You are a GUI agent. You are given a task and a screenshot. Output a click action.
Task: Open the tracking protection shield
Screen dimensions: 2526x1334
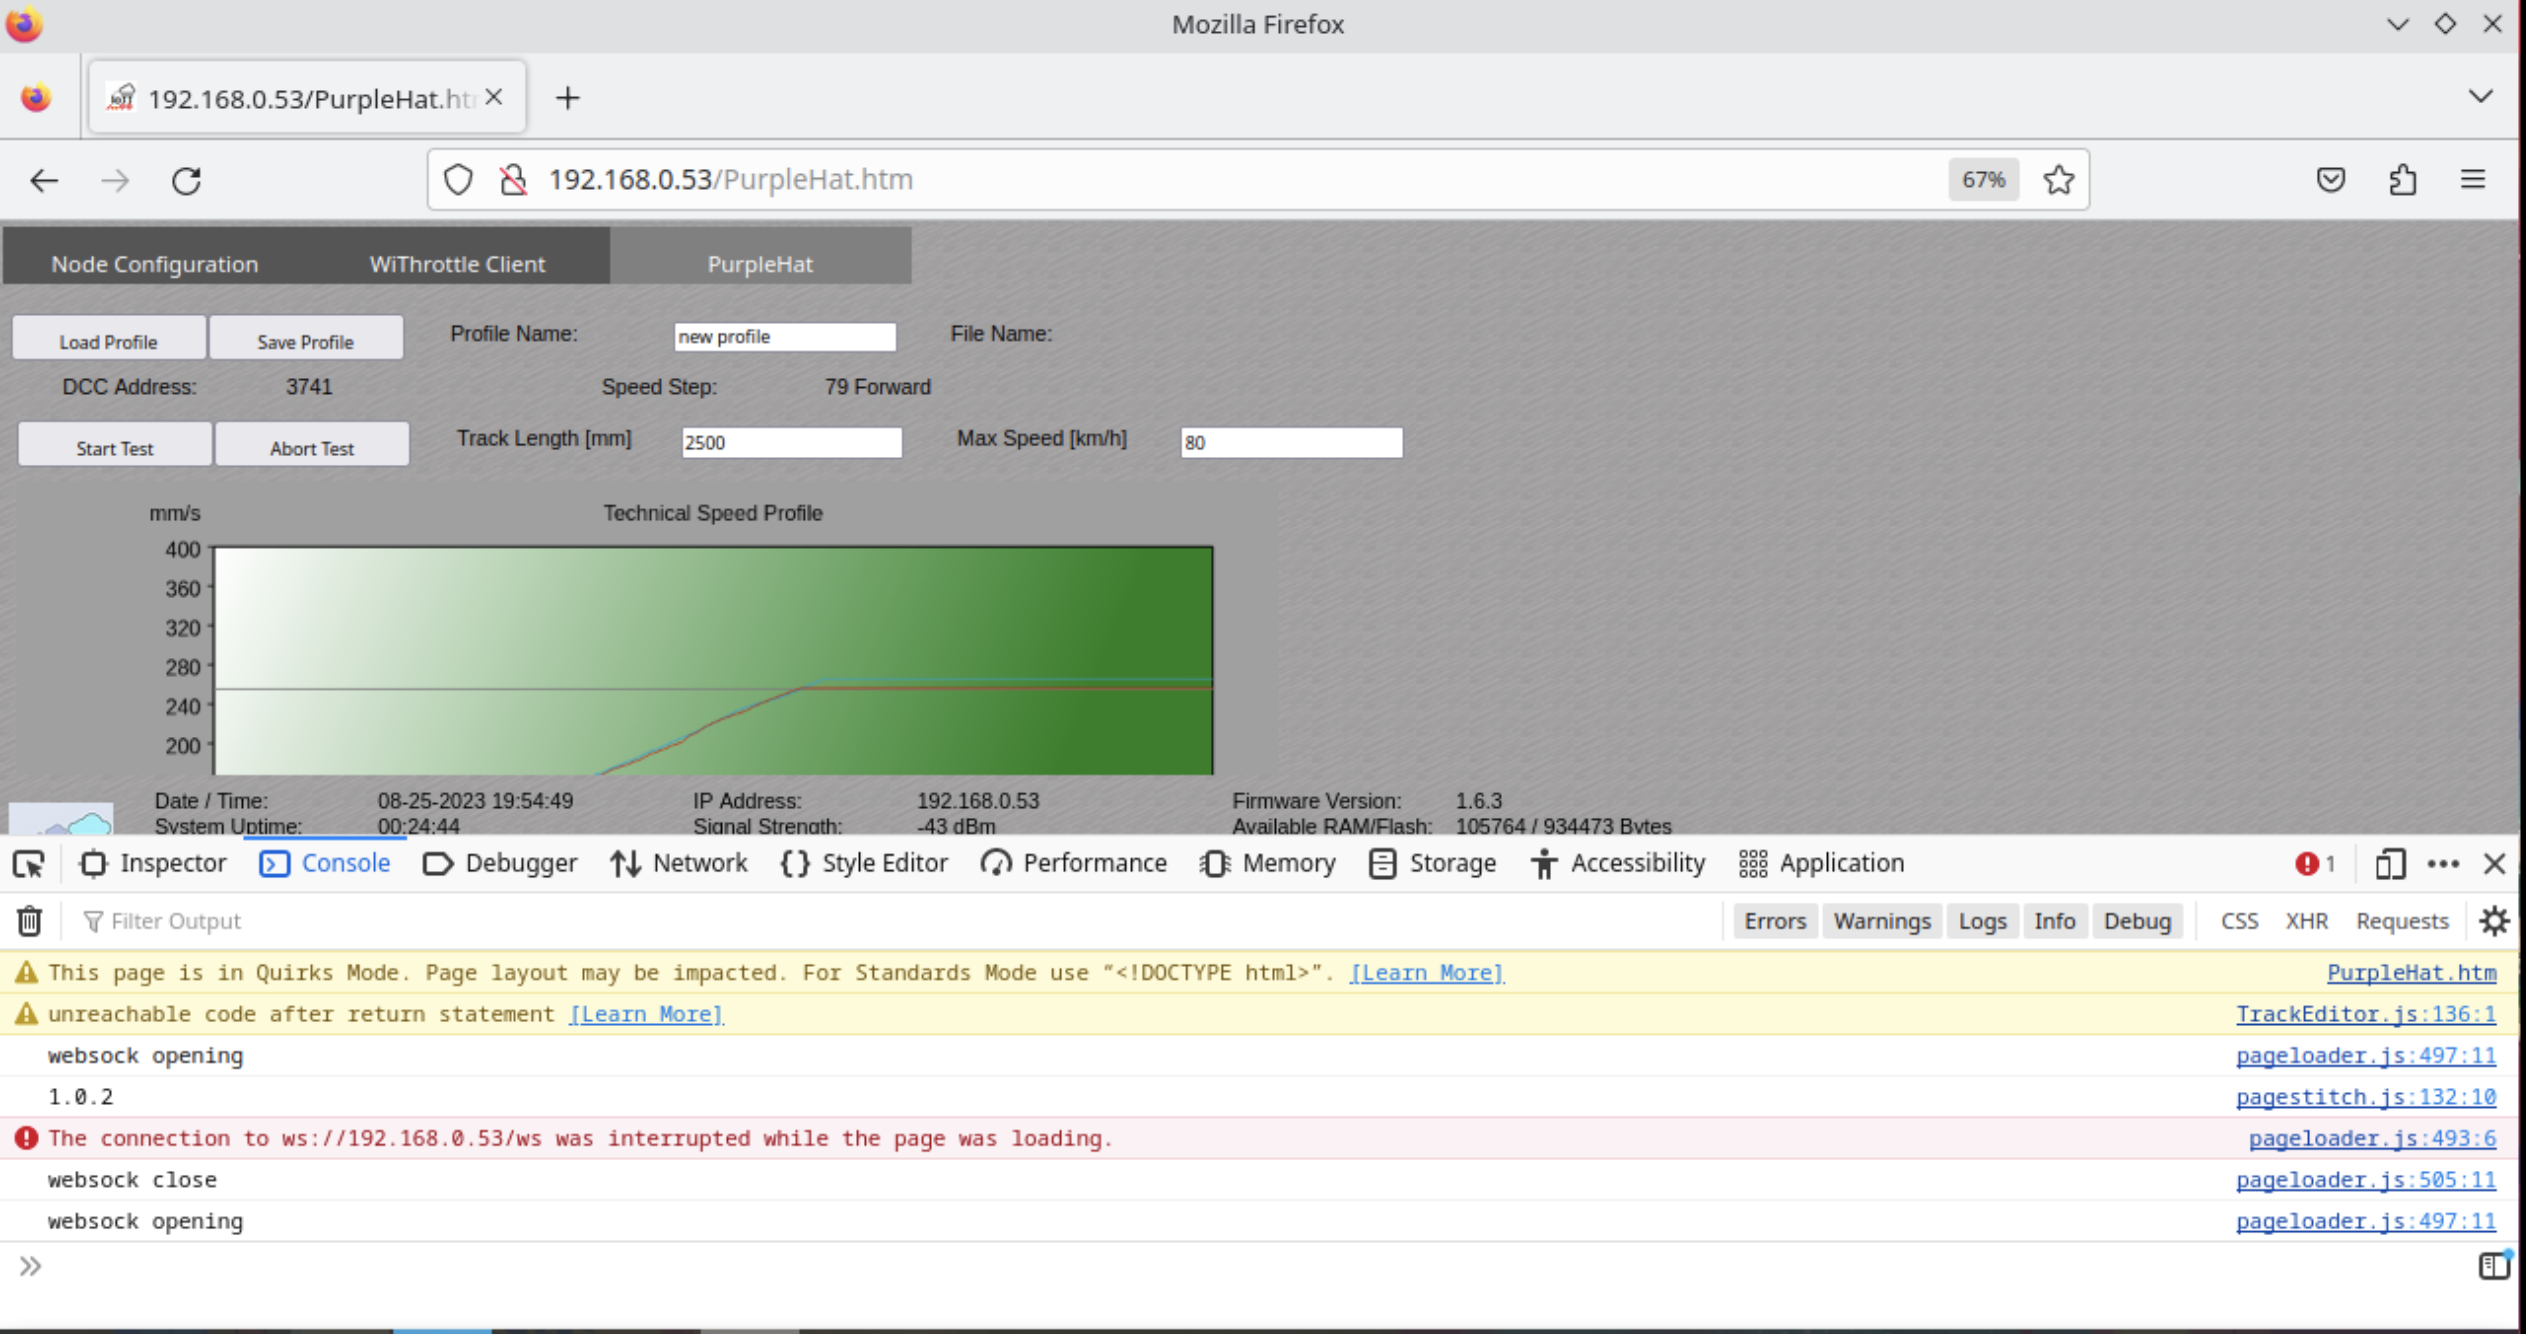tap(458, 180)
